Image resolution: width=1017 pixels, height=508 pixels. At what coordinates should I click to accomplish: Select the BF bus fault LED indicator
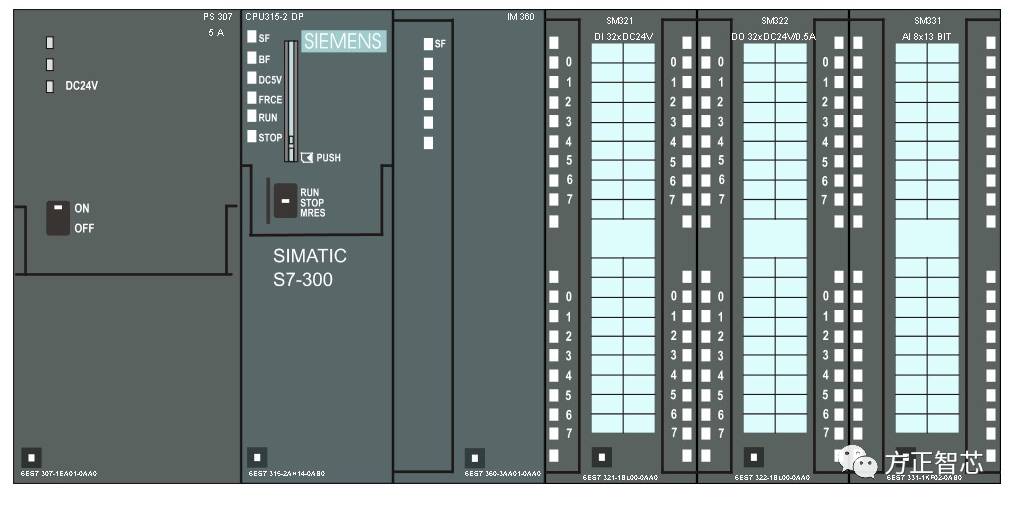tap(252, 58)
